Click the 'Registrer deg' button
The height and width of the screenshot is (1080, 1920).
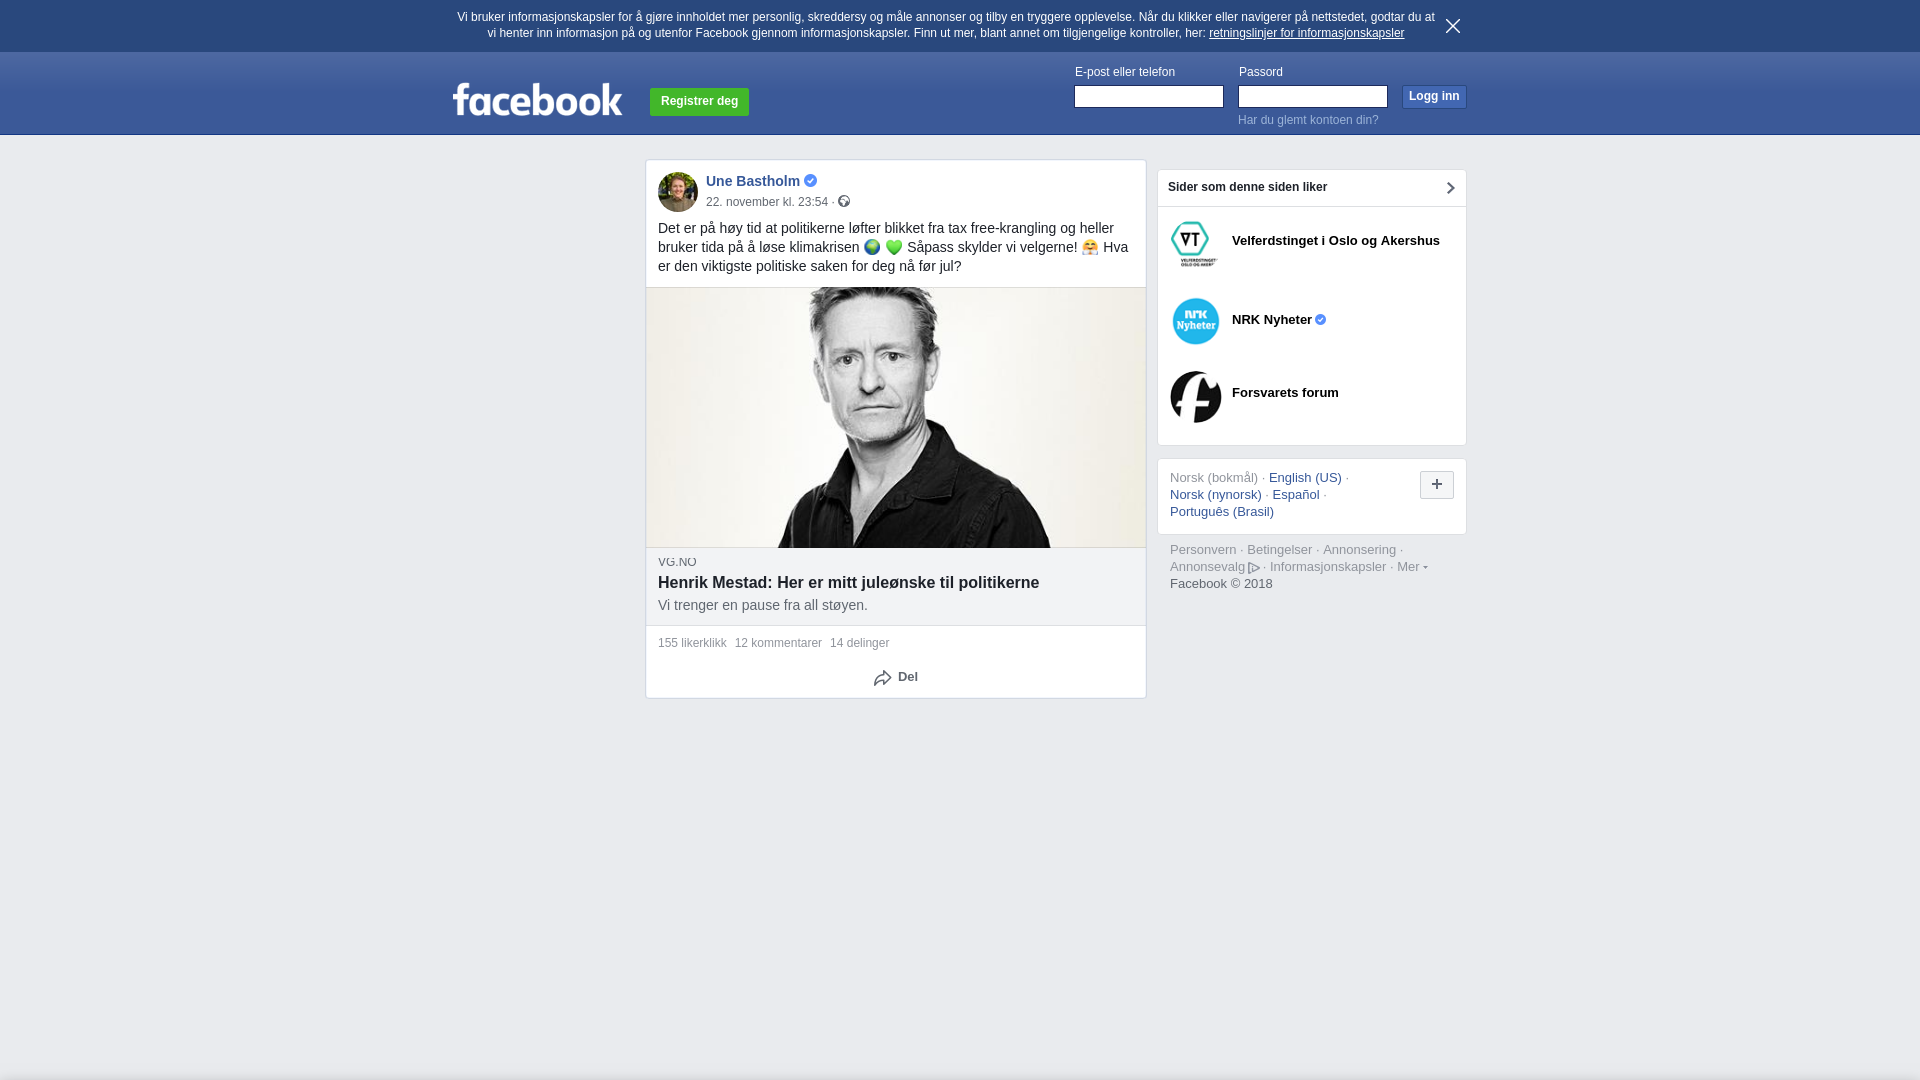click(x=699, y=102)
